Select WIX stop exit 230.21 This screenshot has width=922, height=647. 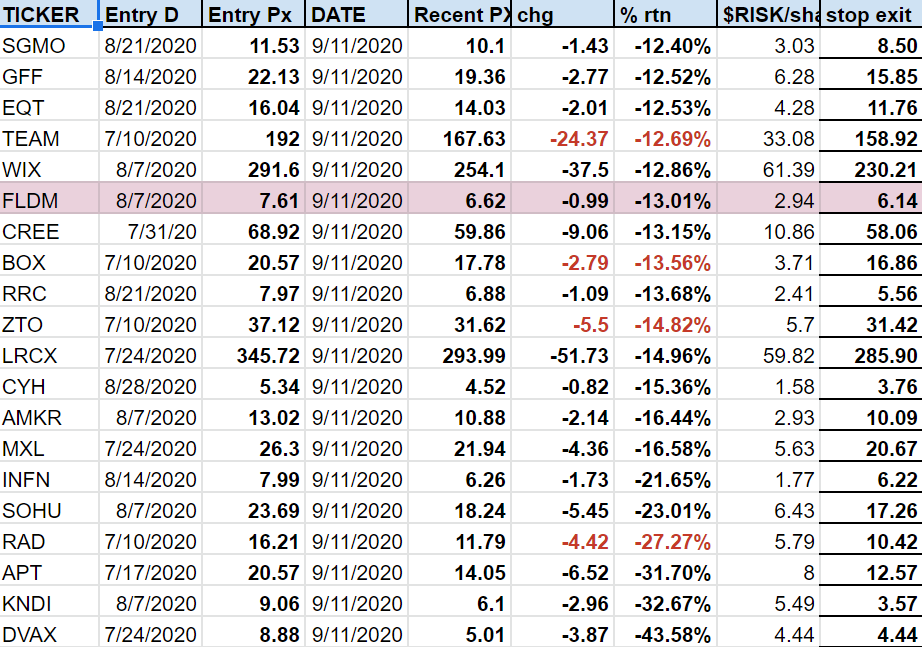click(886, 170)
